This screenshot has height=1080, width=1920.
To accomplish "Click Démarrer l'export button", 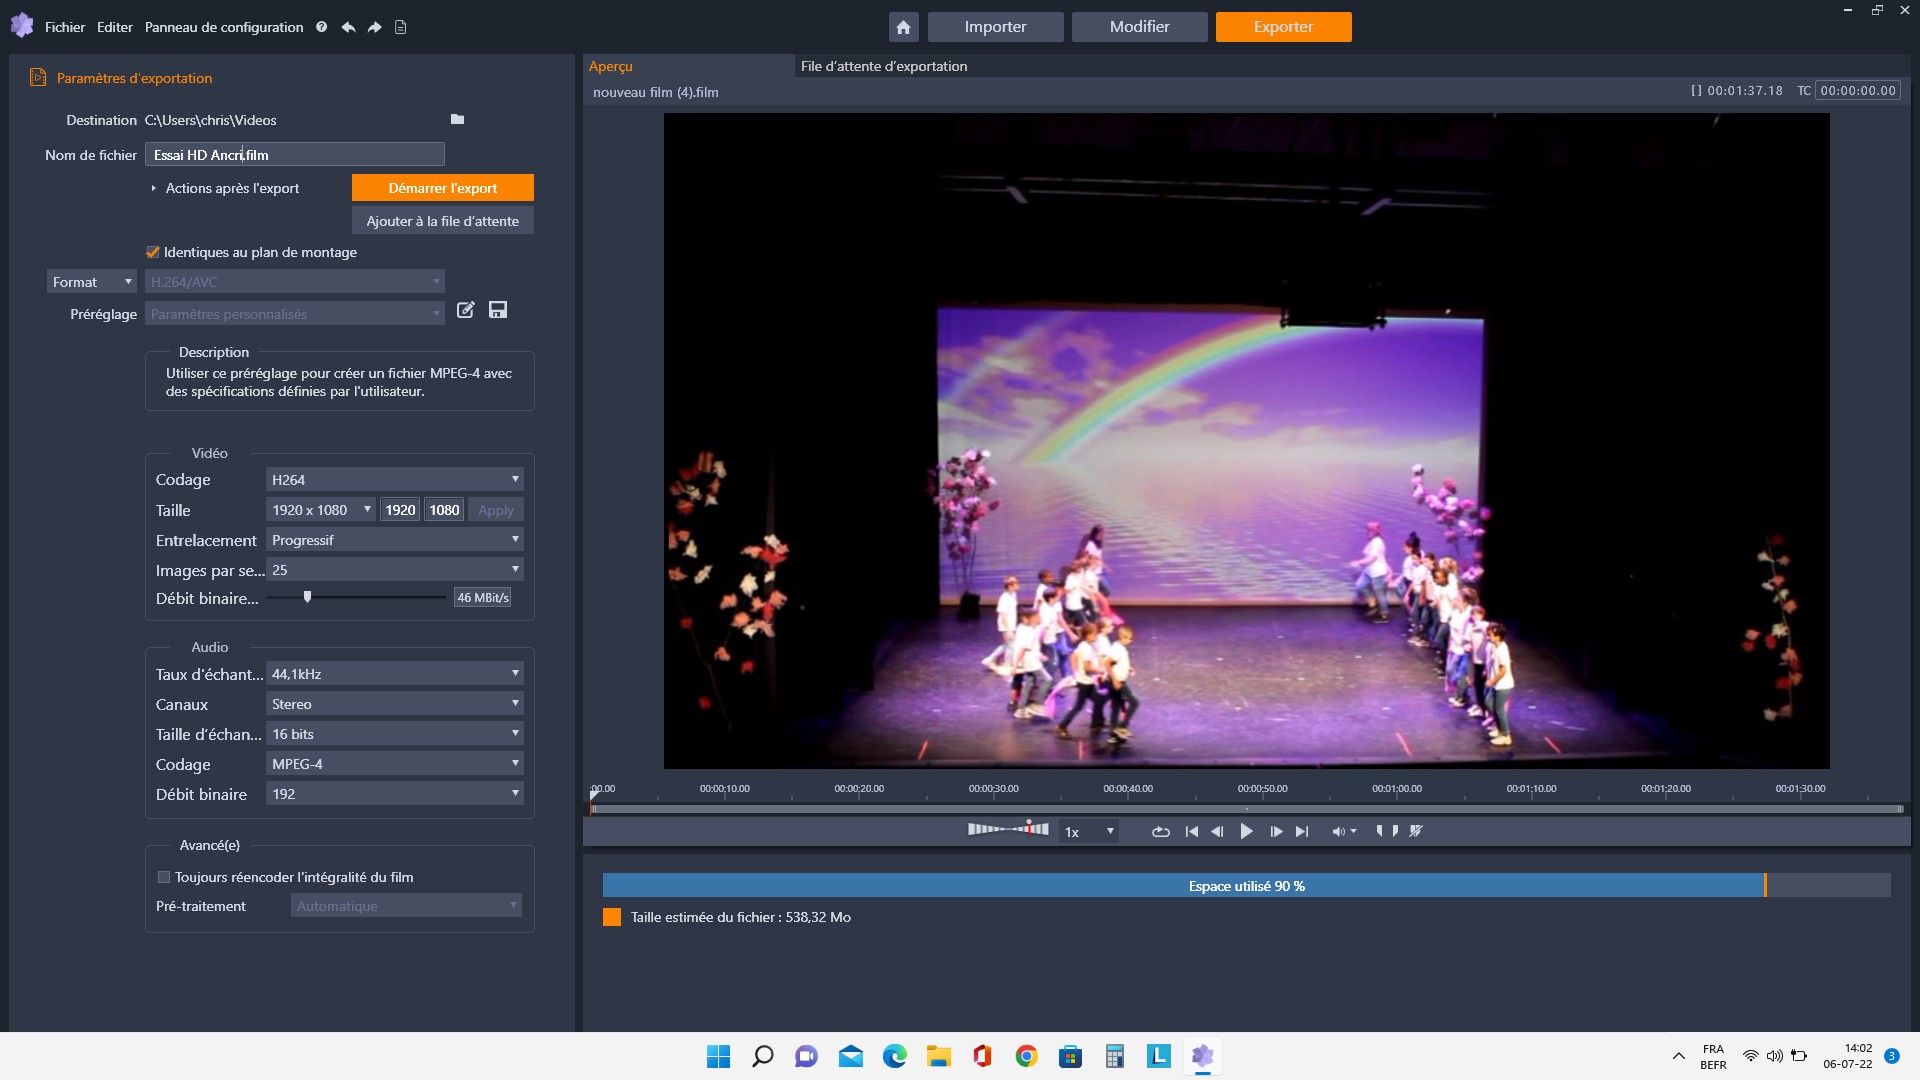I will tap(442, 188).
